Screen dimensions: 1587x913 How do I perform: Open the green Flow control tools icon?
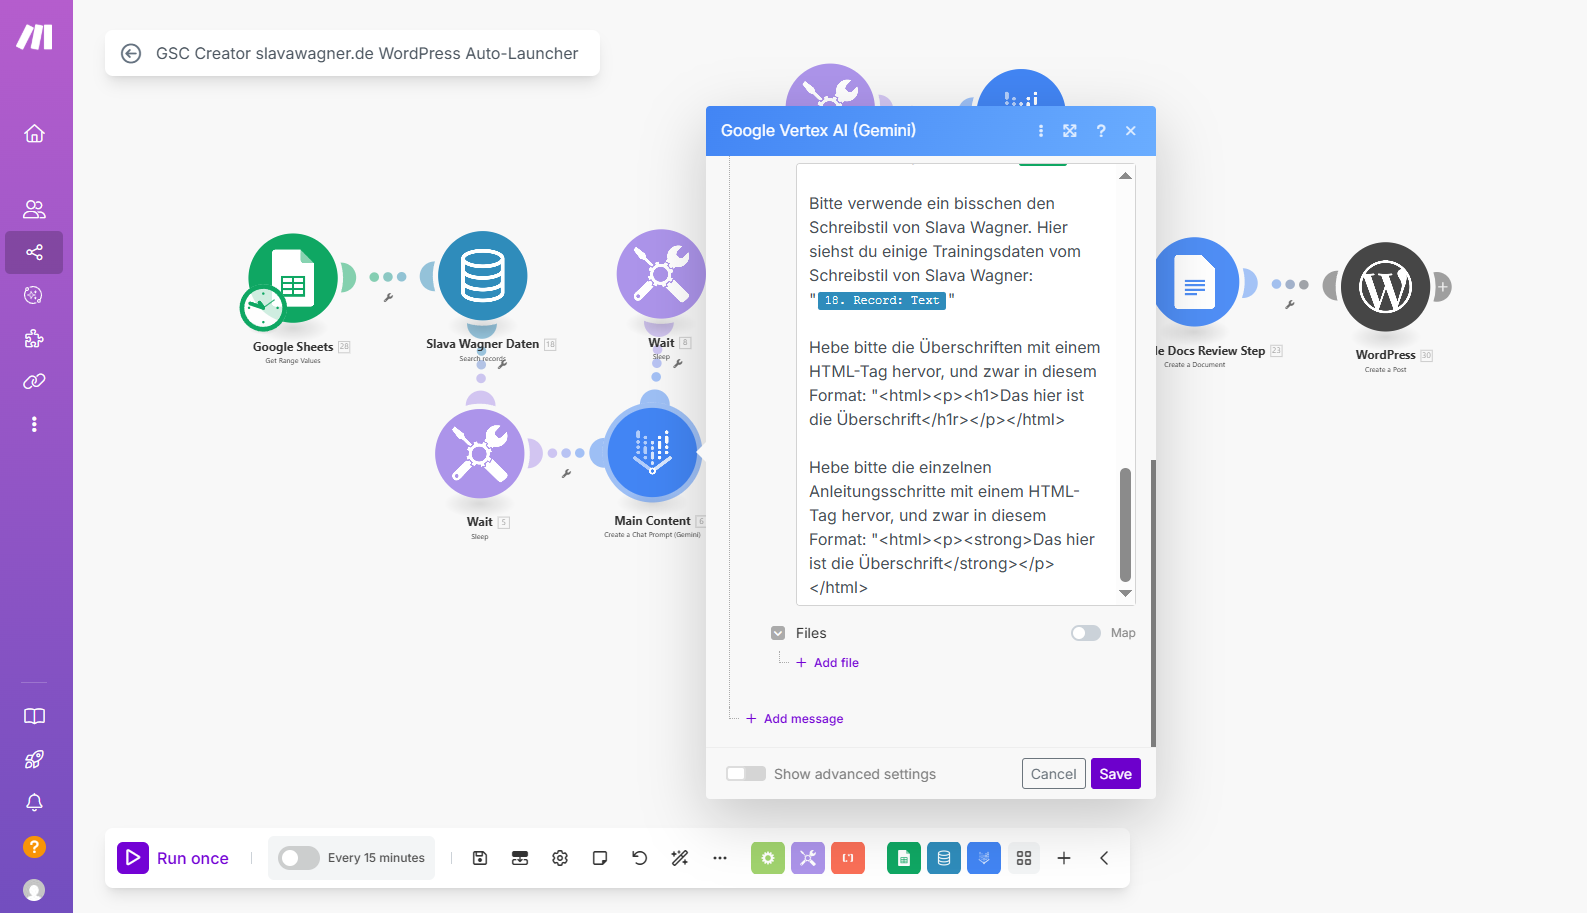click(x=768, y=858)
